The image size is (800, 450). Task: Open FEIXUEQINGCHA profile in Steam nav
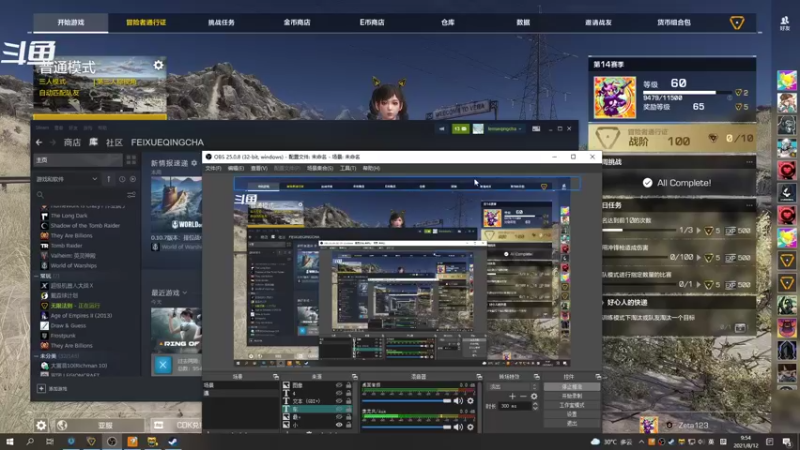(x=167, y=142)
